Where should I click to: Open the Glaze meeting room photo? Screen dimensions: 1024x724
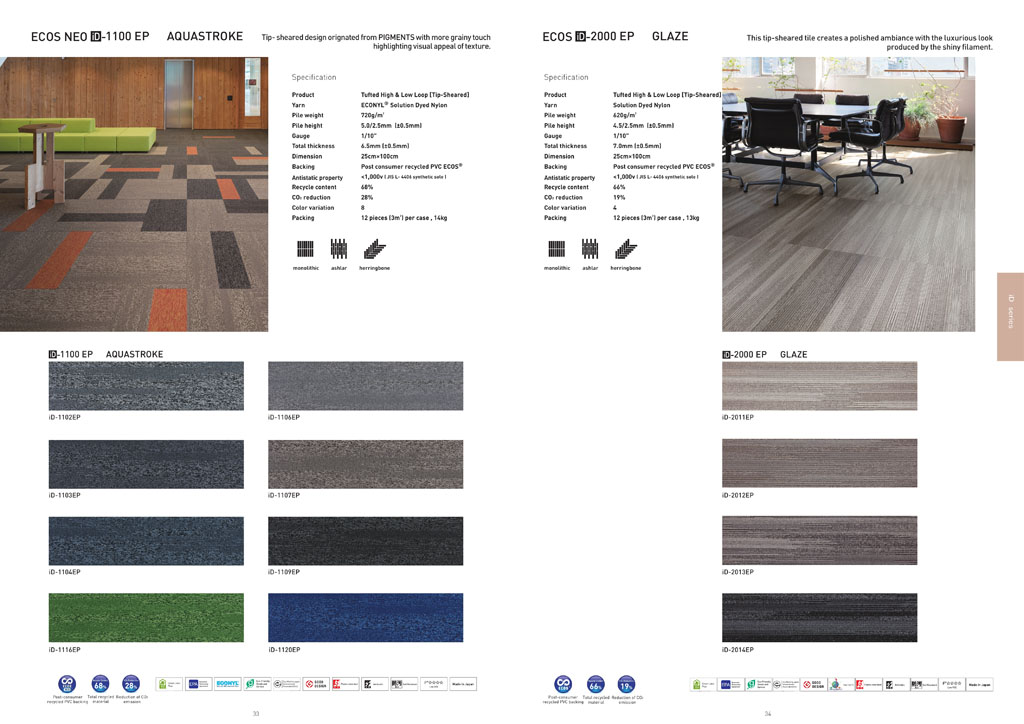(x=848, y=194)
